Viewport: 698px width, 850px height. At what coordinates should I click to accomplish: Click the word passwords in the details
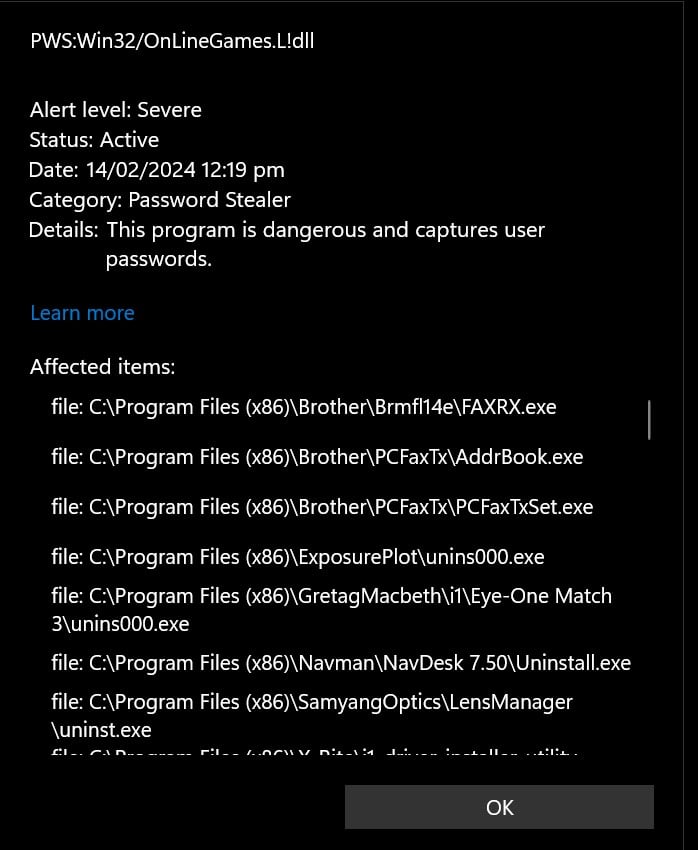point(158,260)
